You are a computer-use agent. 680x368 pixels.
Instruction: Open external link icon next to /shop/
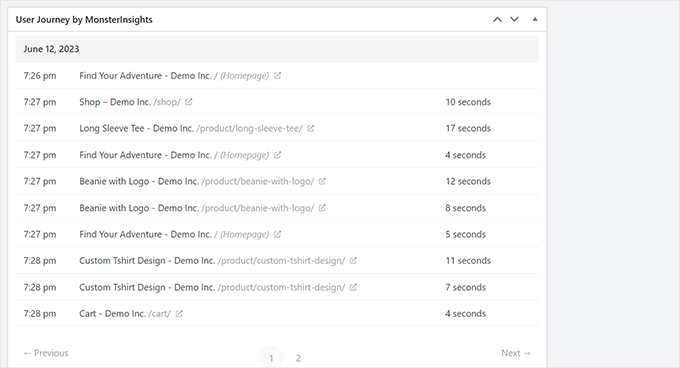click(189, 102)
